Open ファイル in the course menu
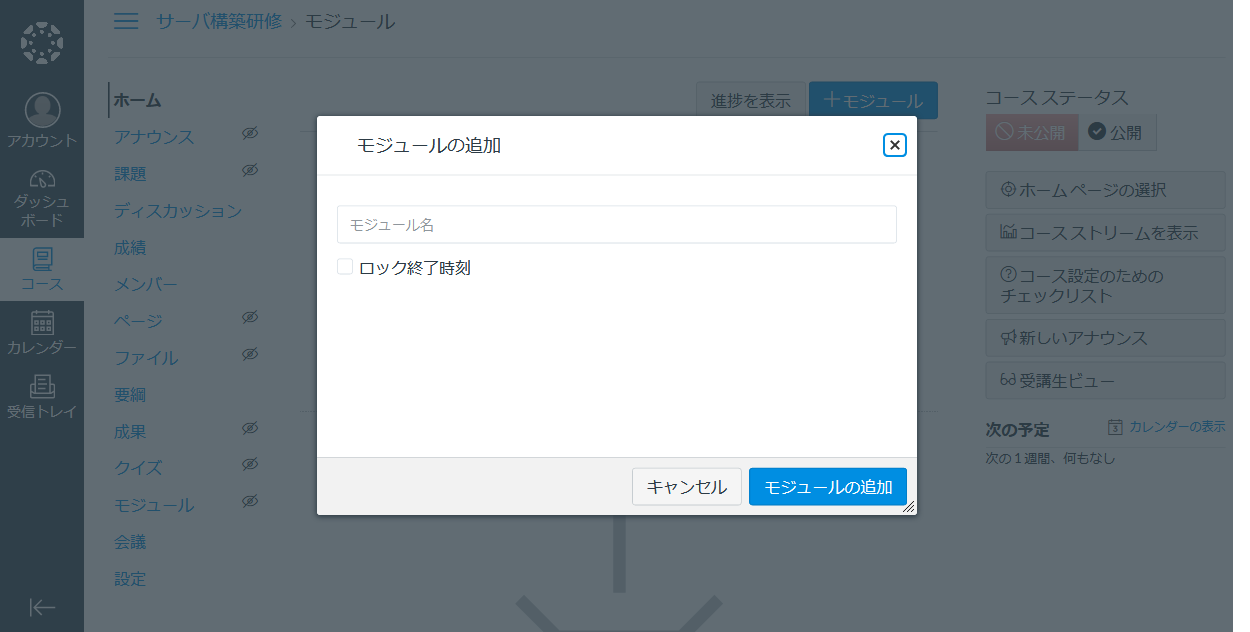1250x632 pixels. (146, 358)
